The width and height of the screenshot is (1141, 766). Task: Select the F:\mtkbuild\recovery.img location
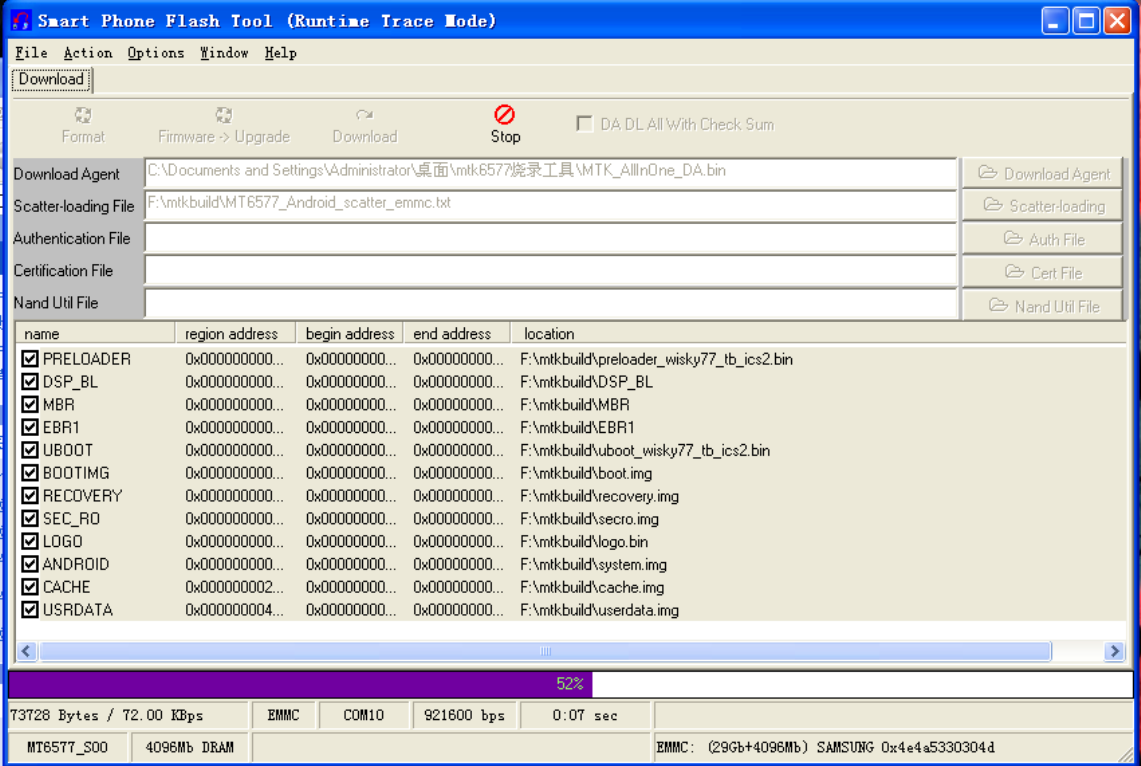pos(600,496)
